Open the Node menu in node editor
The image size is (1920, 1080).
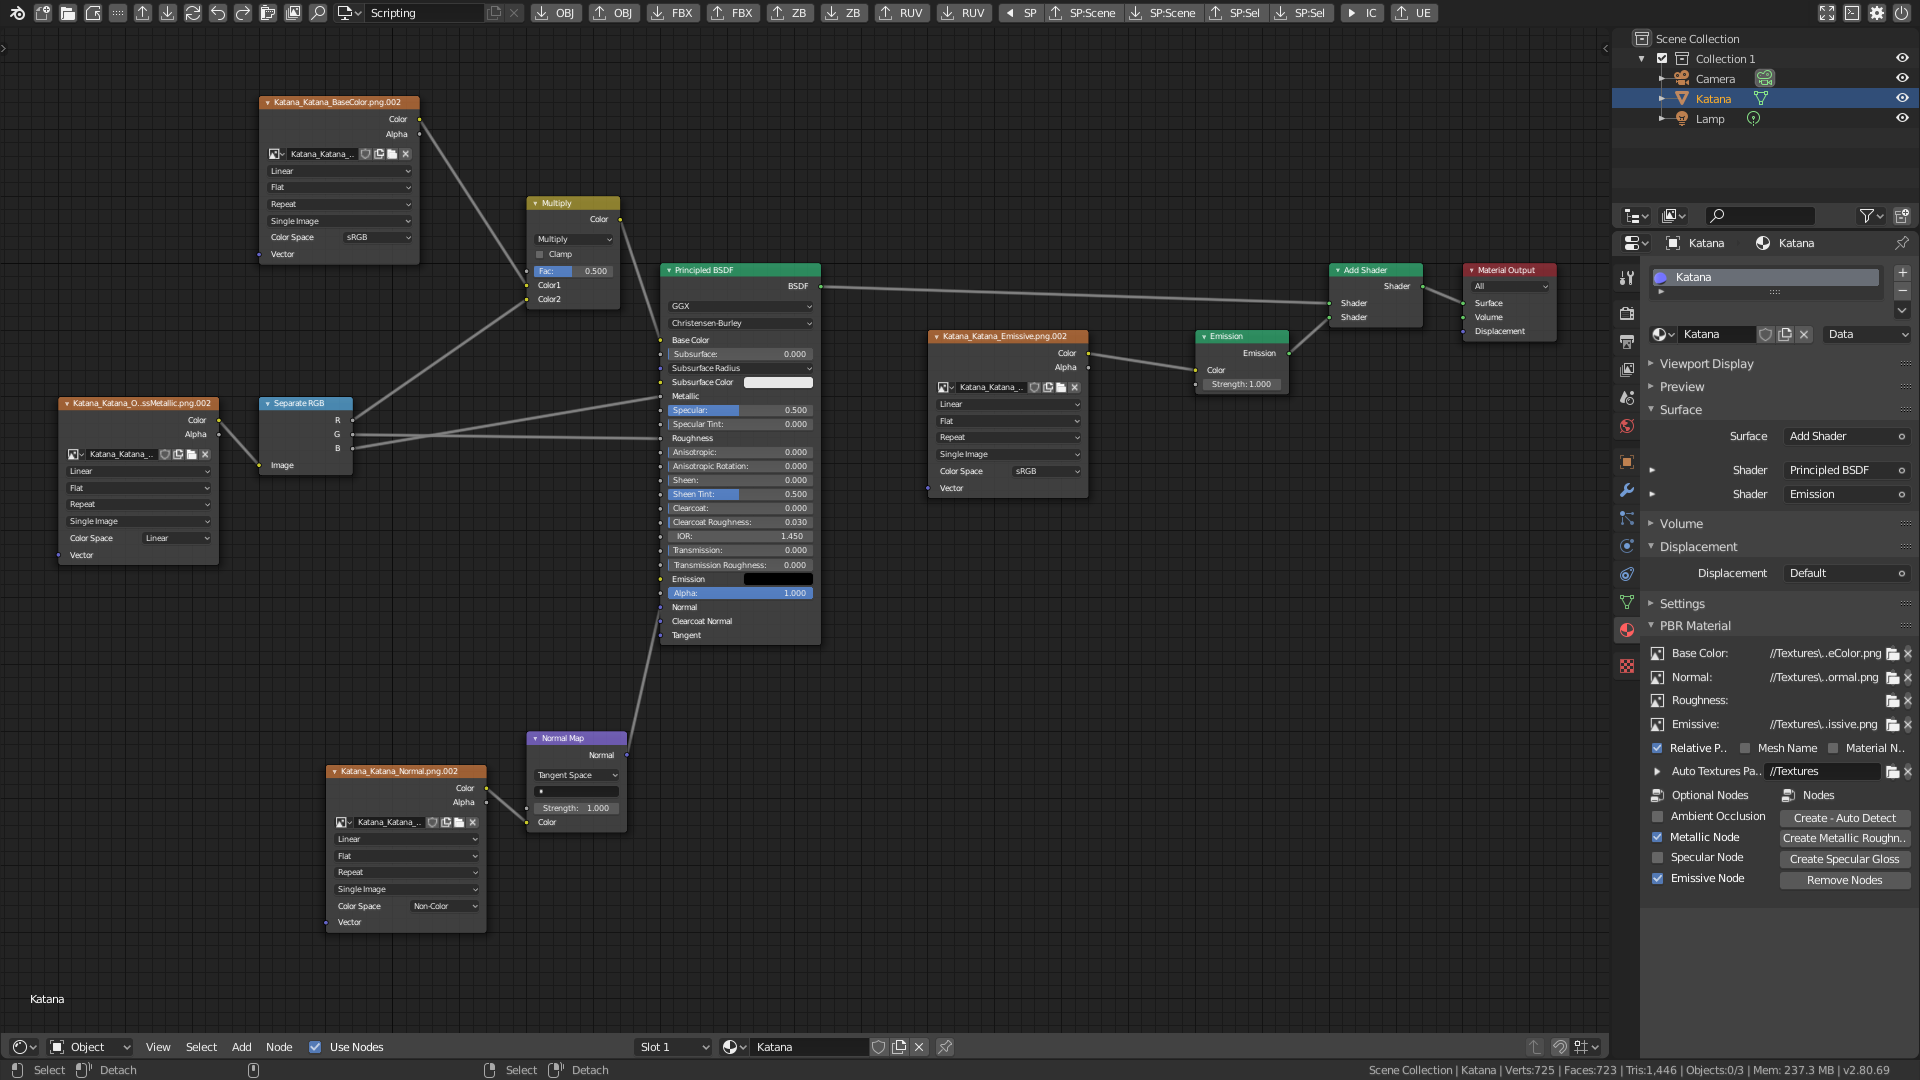279,1047
